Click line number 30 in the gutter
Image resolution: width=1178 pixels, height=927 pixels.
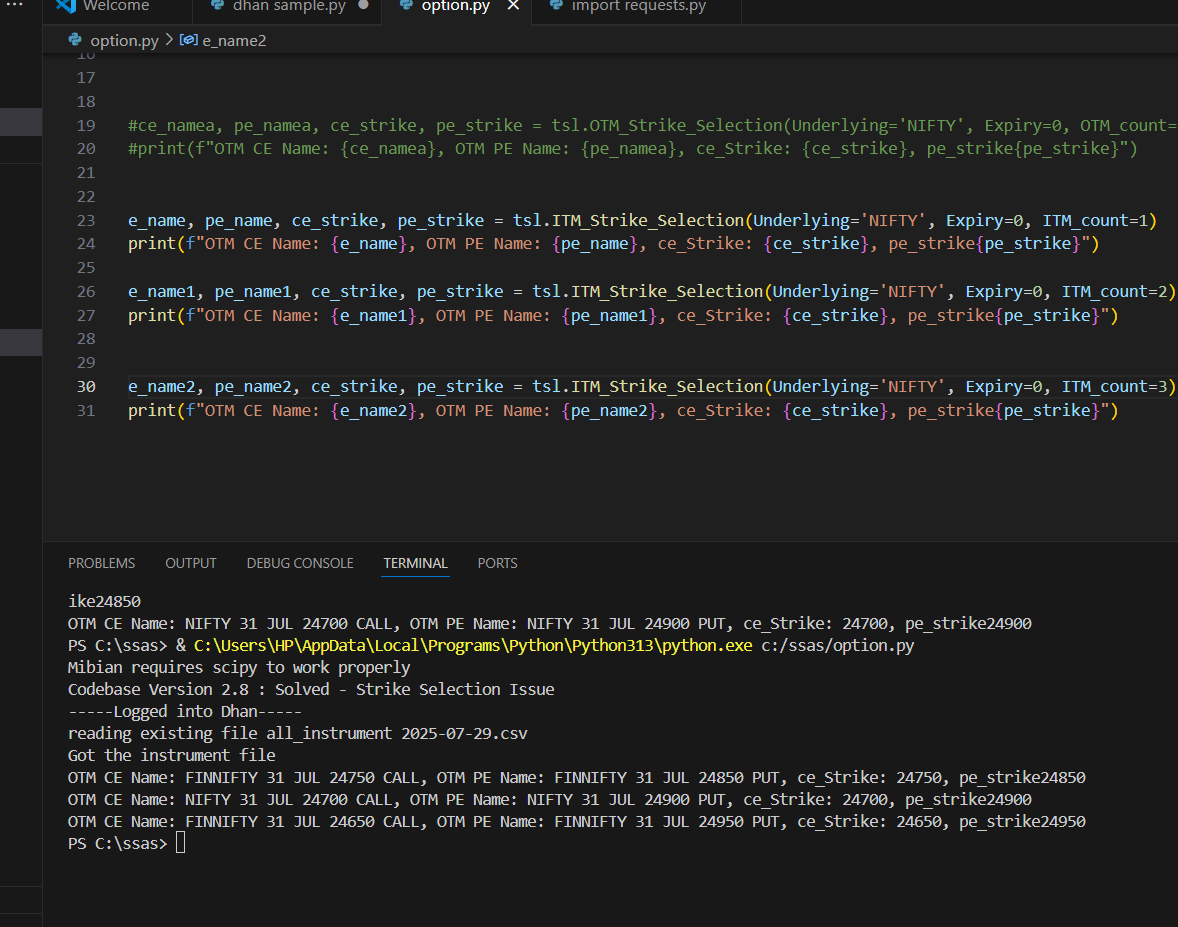pyautogui.click(x=86, y=387)
